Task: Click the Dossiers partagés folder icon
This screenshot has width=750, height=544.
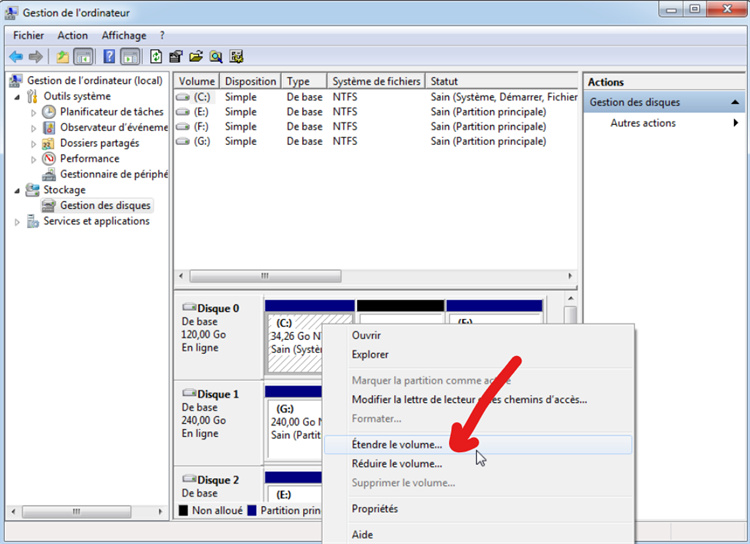Action: pos(48,144)
